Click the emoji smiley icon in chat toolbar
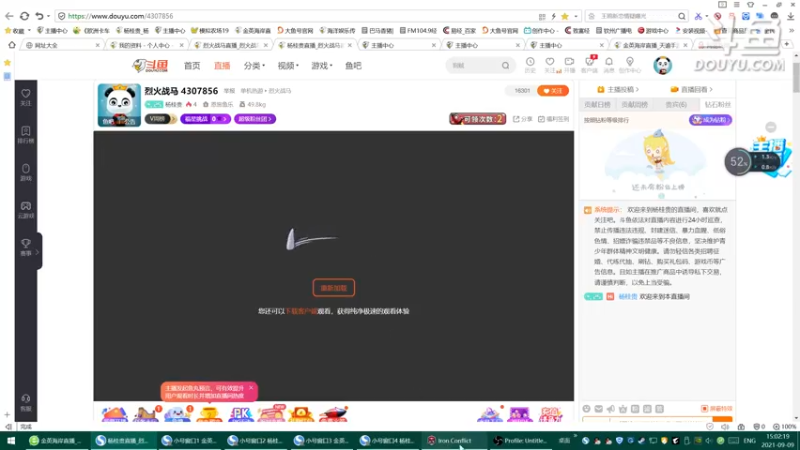 coord(586,409)
